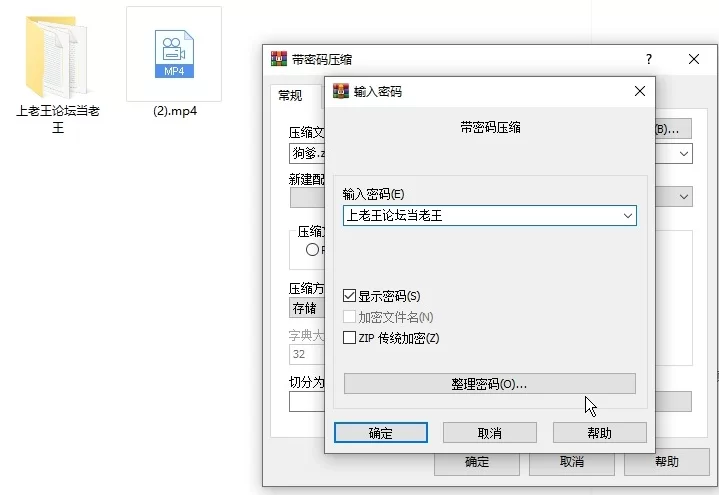Open 整理密码(O)... button

coord(490,384)
